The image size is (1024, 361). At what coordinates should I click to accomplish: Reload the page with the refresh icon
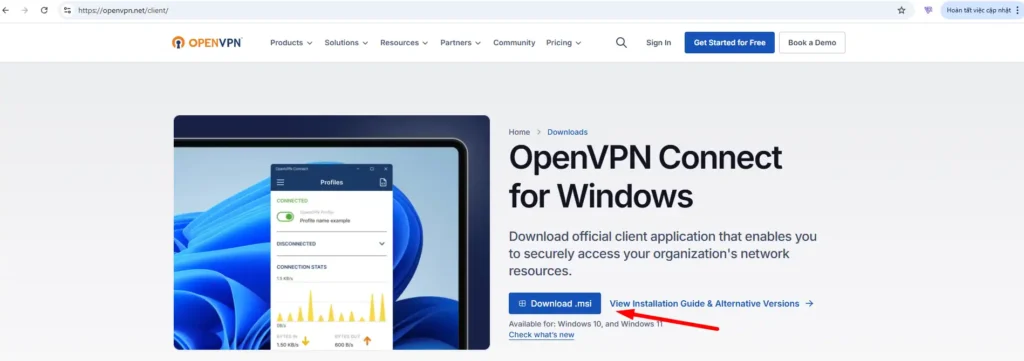[x=44, y=10]
